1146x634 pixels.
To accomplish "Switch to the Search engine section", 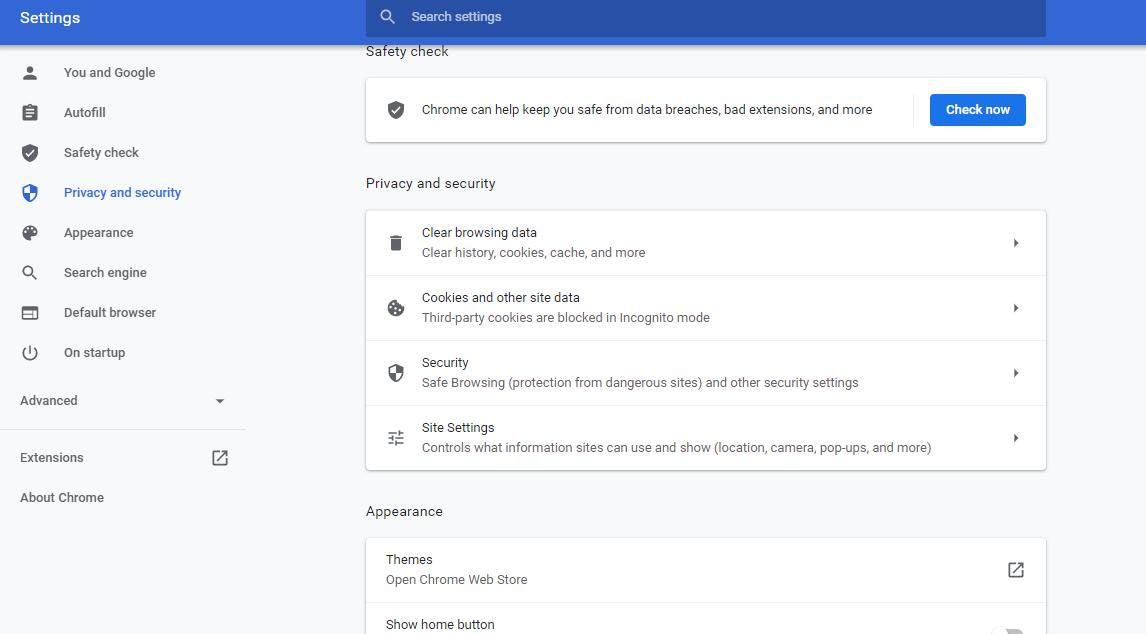I will coord(105,272).
